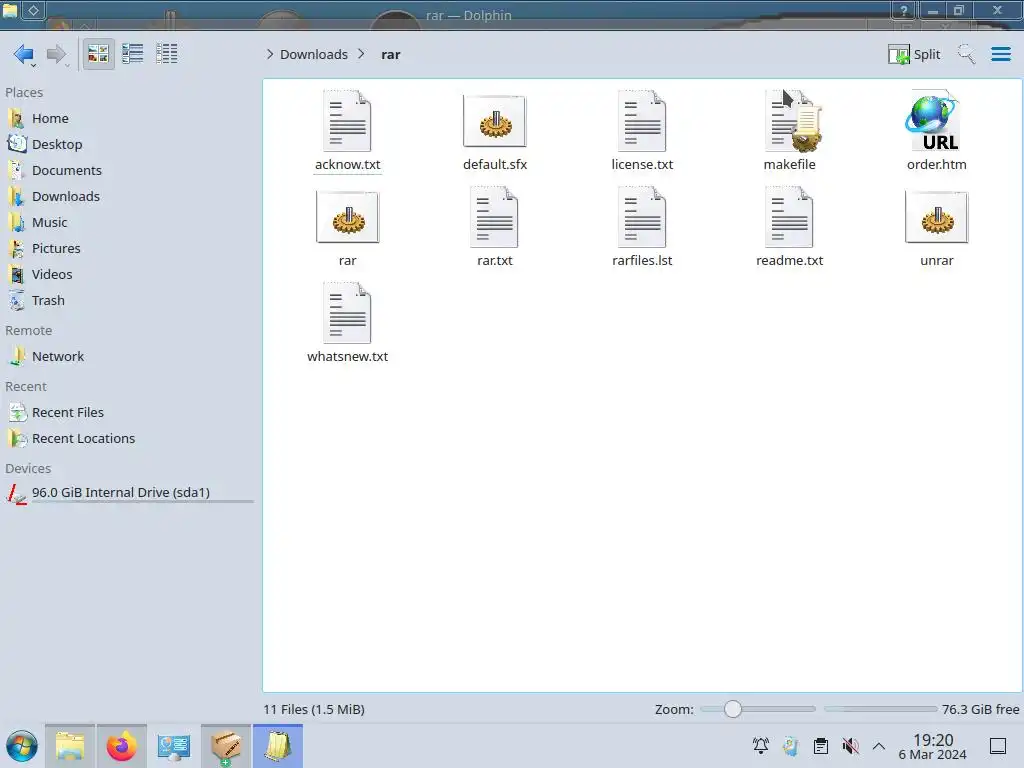This screenshot has height=768, width=1024.
Task: Open 96.0 GiB Internal Drive (sda1)
Action: (x=128, y=493)
